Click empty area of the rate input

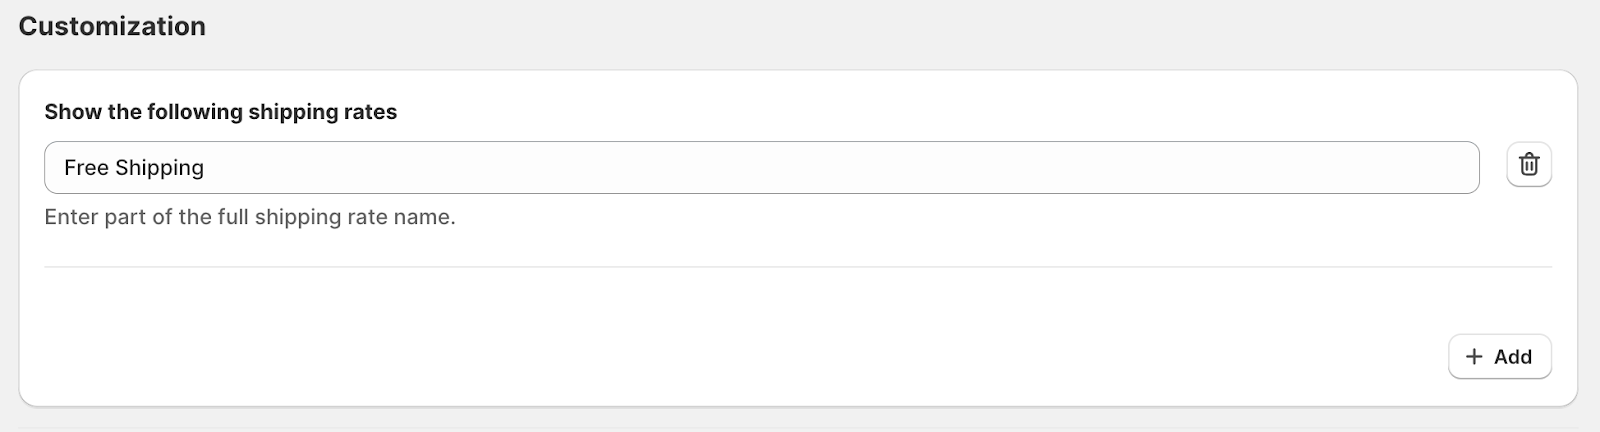(x=900, y=168)
